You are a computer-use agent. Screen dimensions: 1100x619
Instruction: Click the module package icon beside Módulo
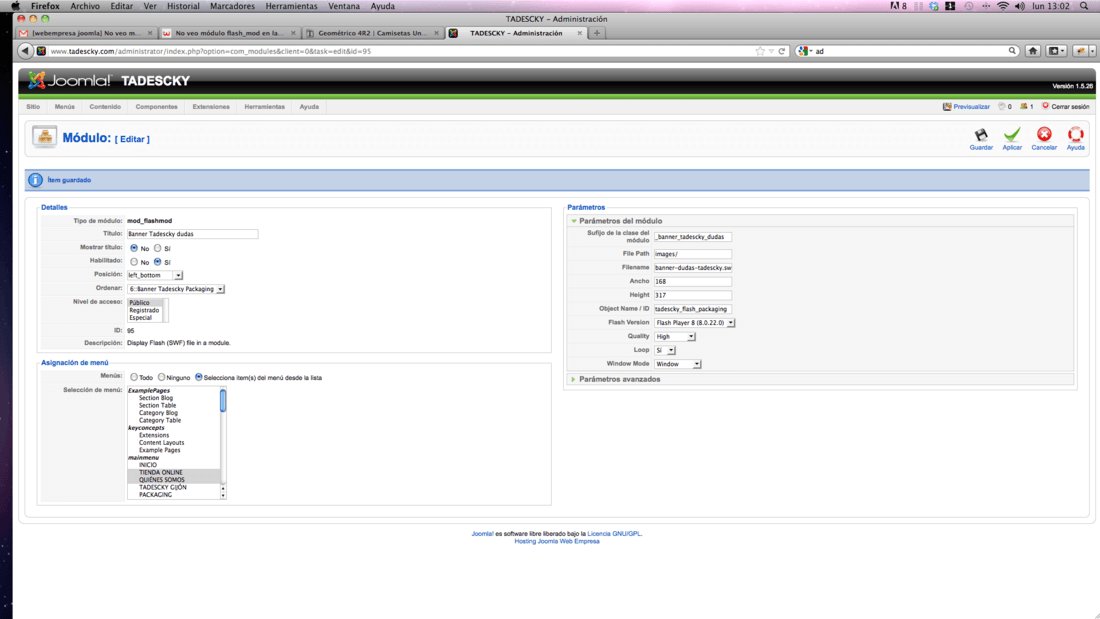44,137
